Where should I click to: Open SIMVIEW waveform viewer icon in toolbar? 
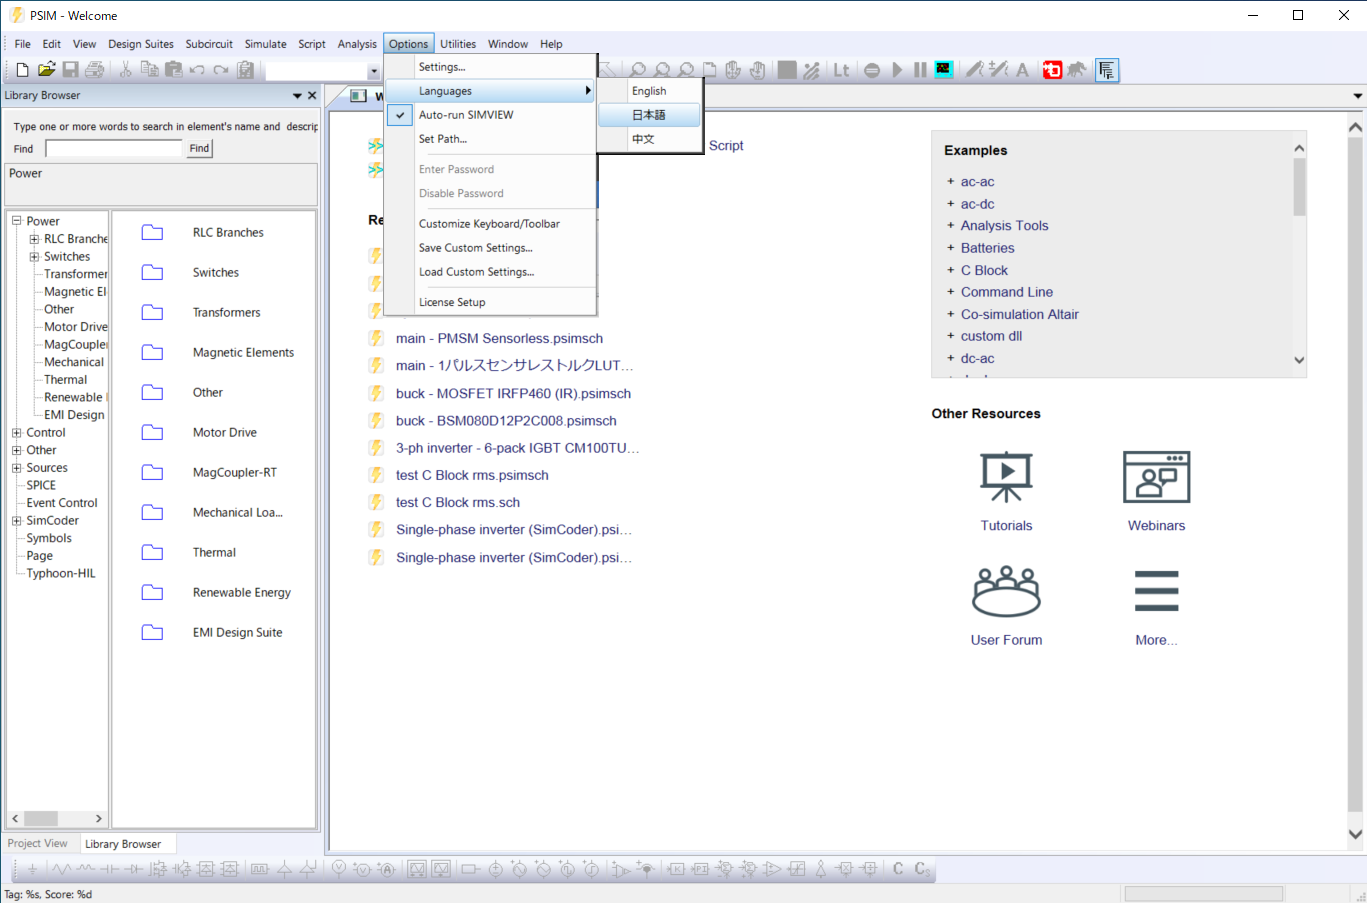click(944, 70)
